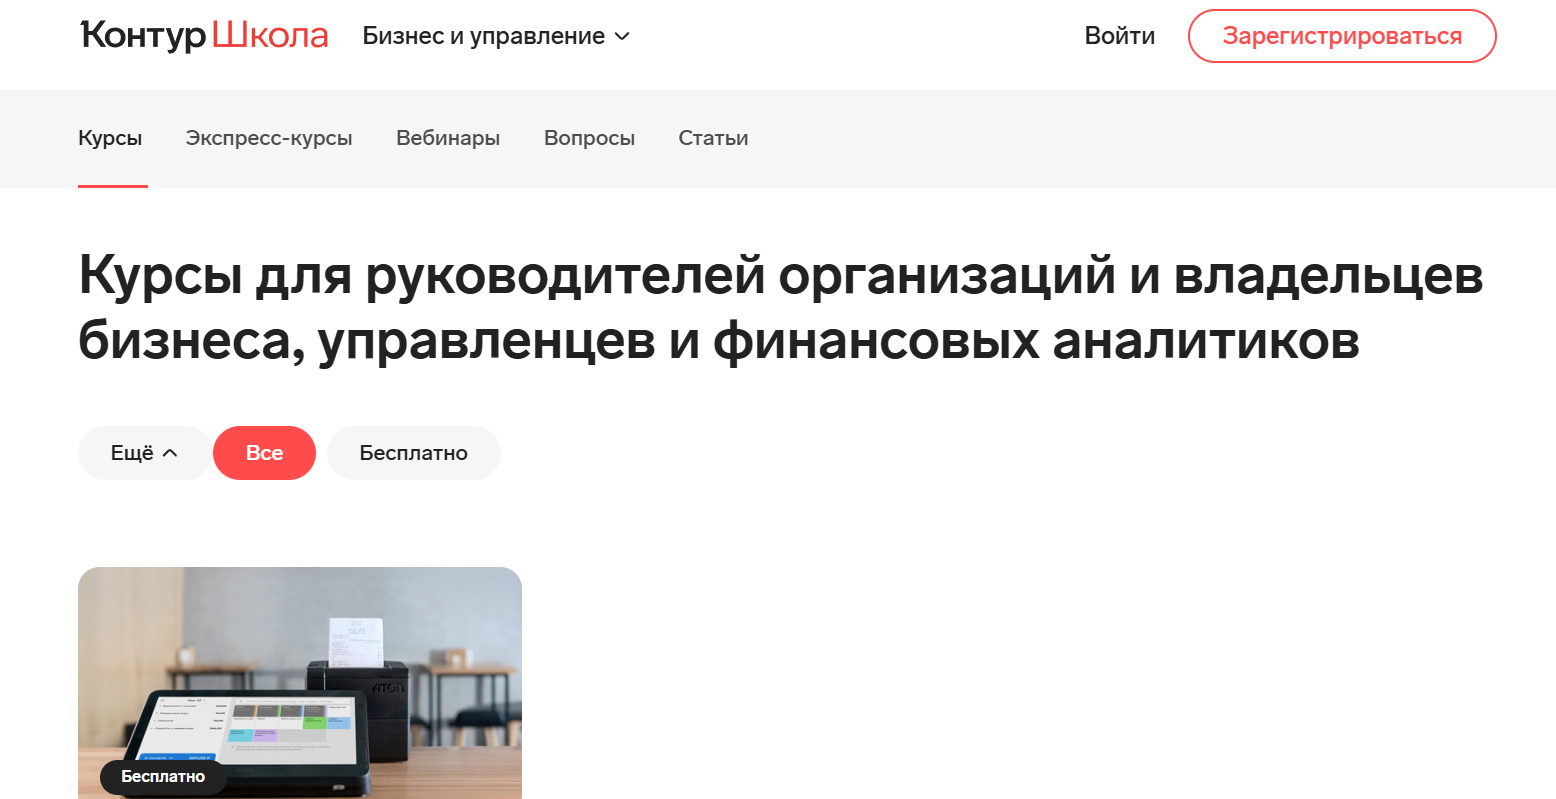Click the black Бесплатно badge on course image
Image resolution: width=1556 pixels, height=799 pixels.
coord(163,777)
